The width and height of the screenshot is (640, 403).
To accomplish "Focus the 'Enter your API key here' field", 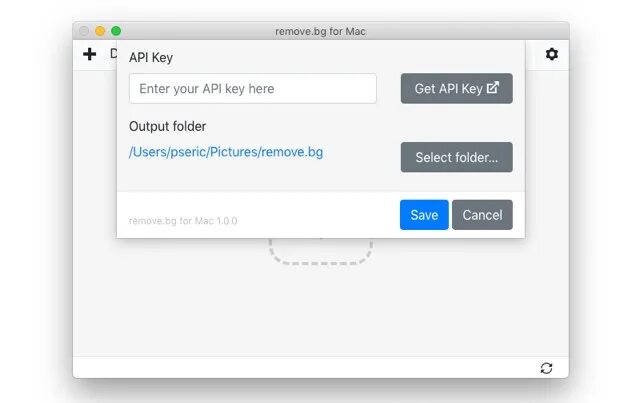I will [253, 89].
